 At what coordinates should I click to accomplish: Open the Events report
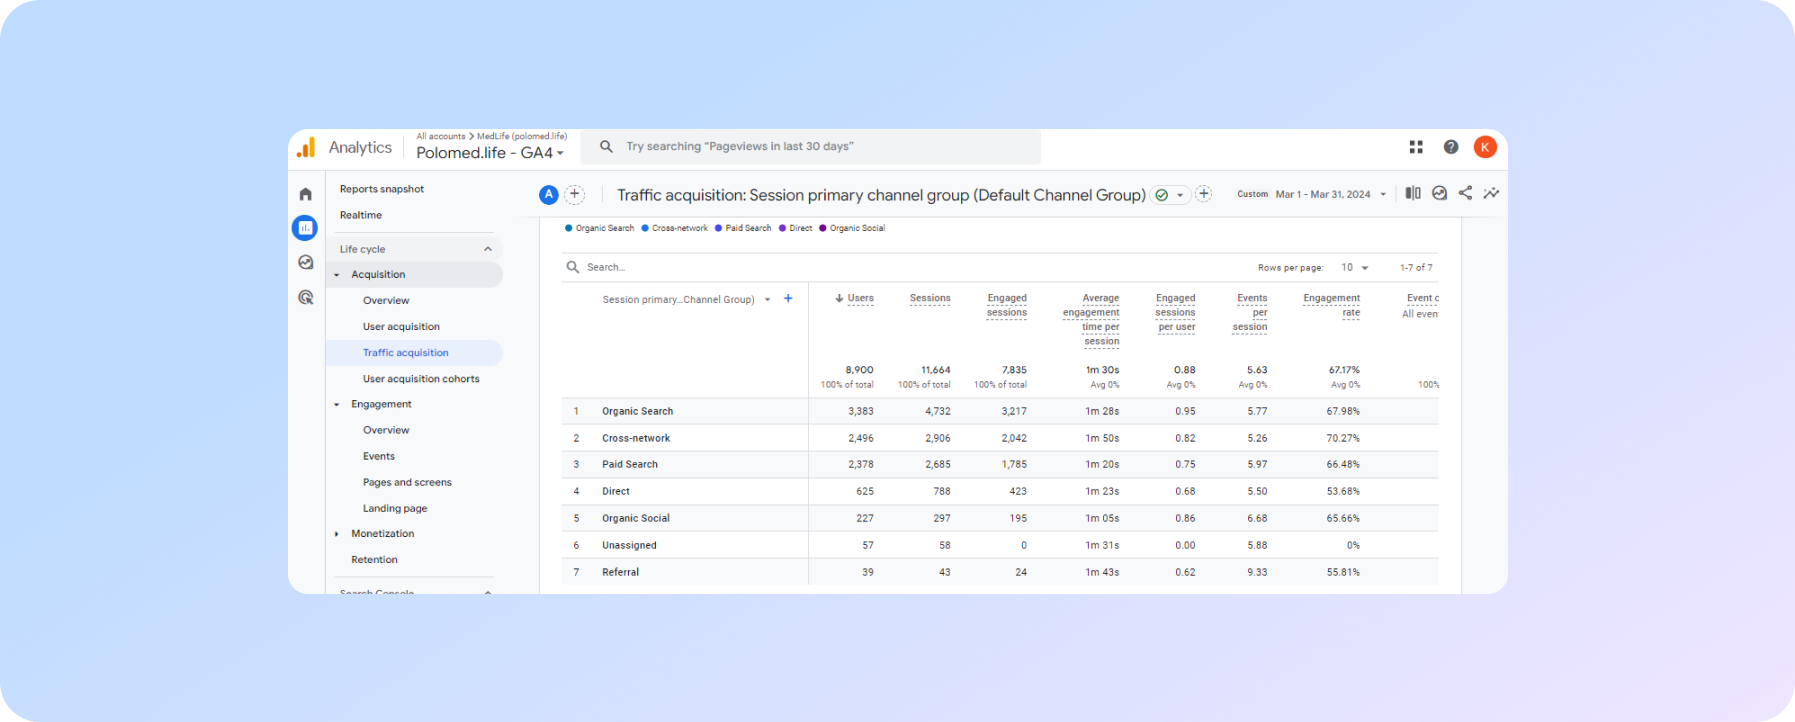click(x=379, y=456)
